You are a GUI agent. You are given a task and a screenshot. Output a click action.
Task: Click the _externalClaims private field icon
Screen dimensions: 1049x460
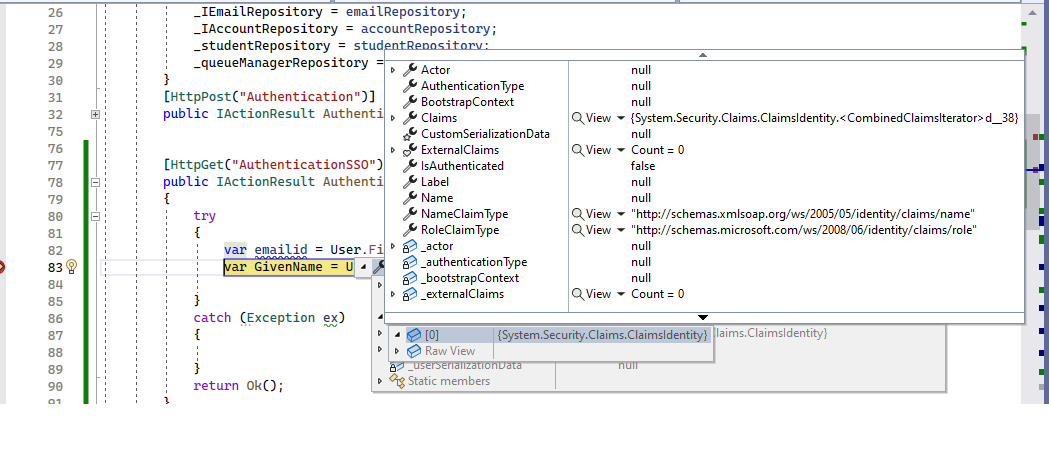coord(409,294)
